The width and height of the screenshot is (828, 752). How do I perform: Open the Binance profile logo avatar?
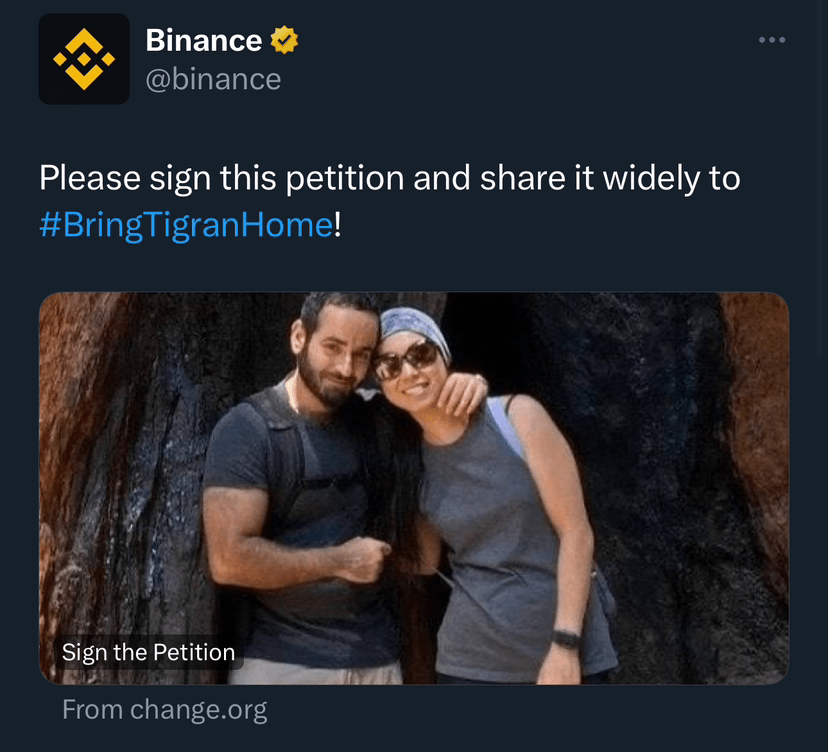click(84, 59)
